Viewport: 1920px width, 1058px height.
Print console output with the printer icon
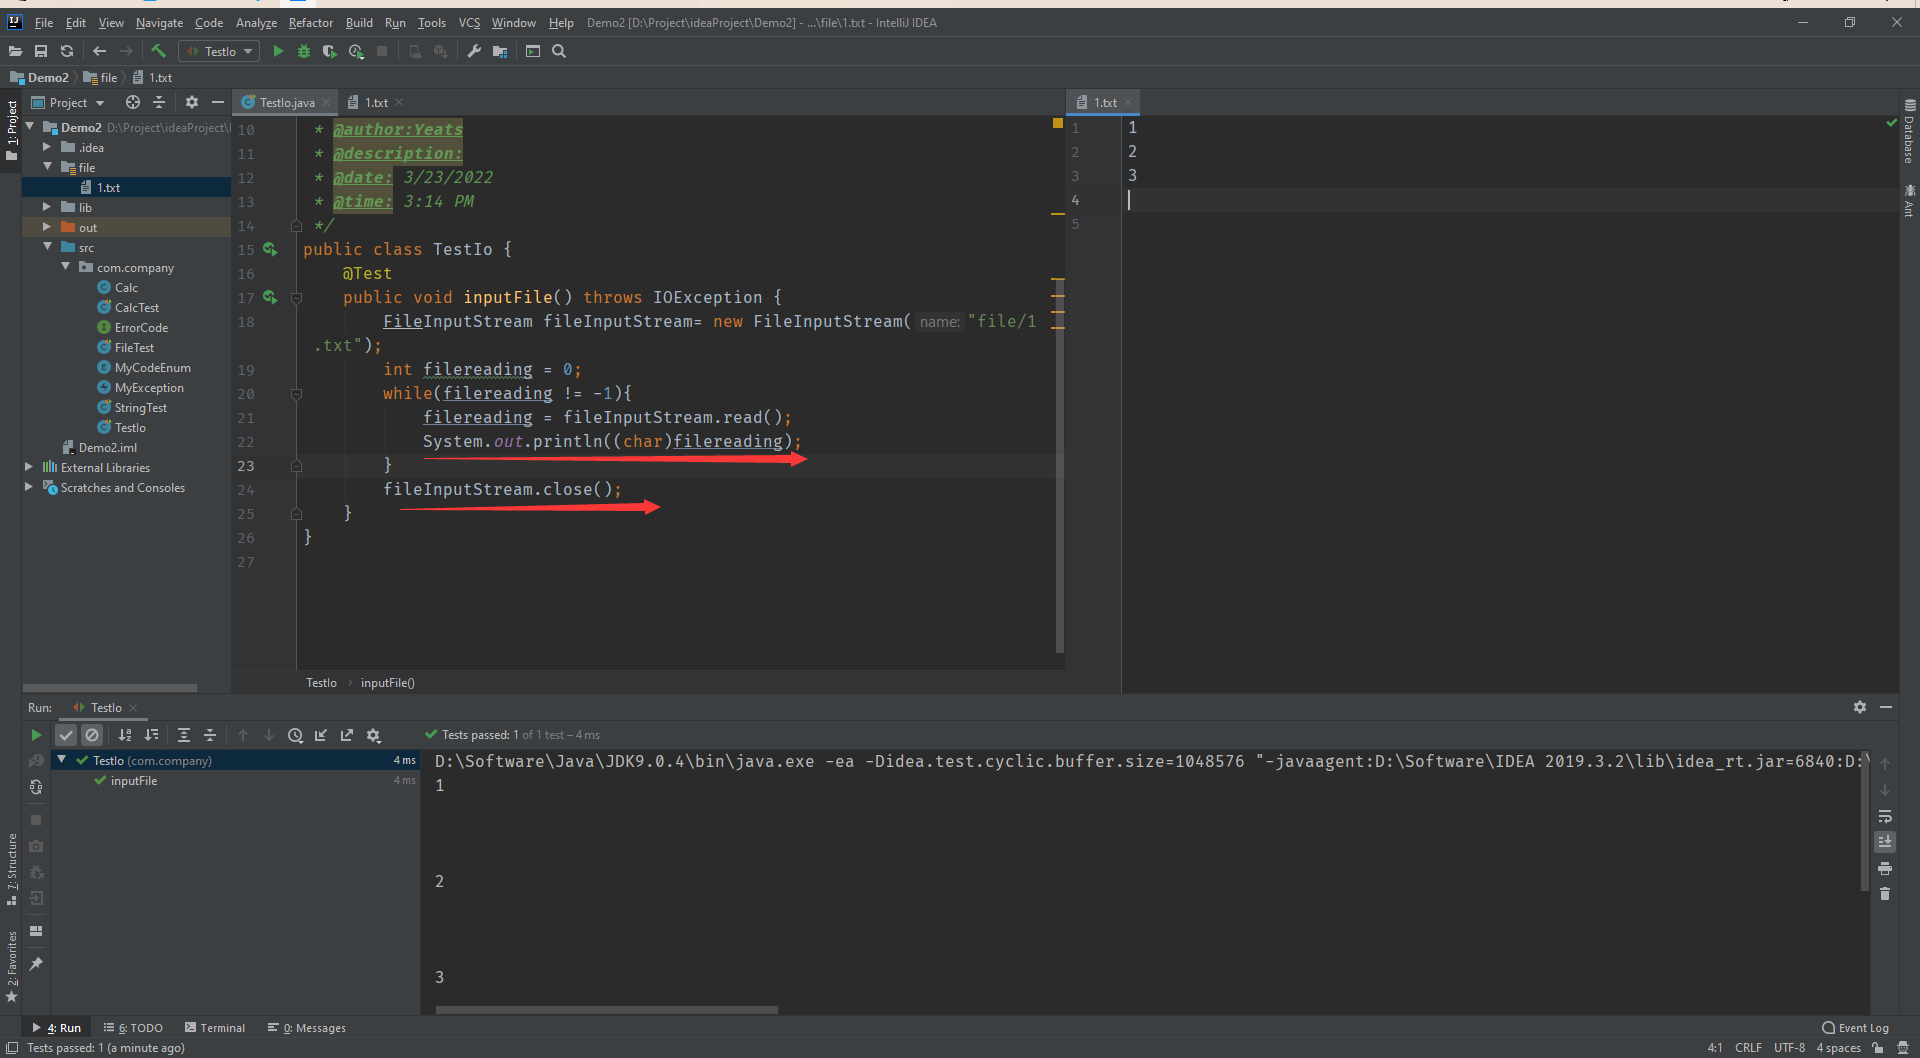1885,868
